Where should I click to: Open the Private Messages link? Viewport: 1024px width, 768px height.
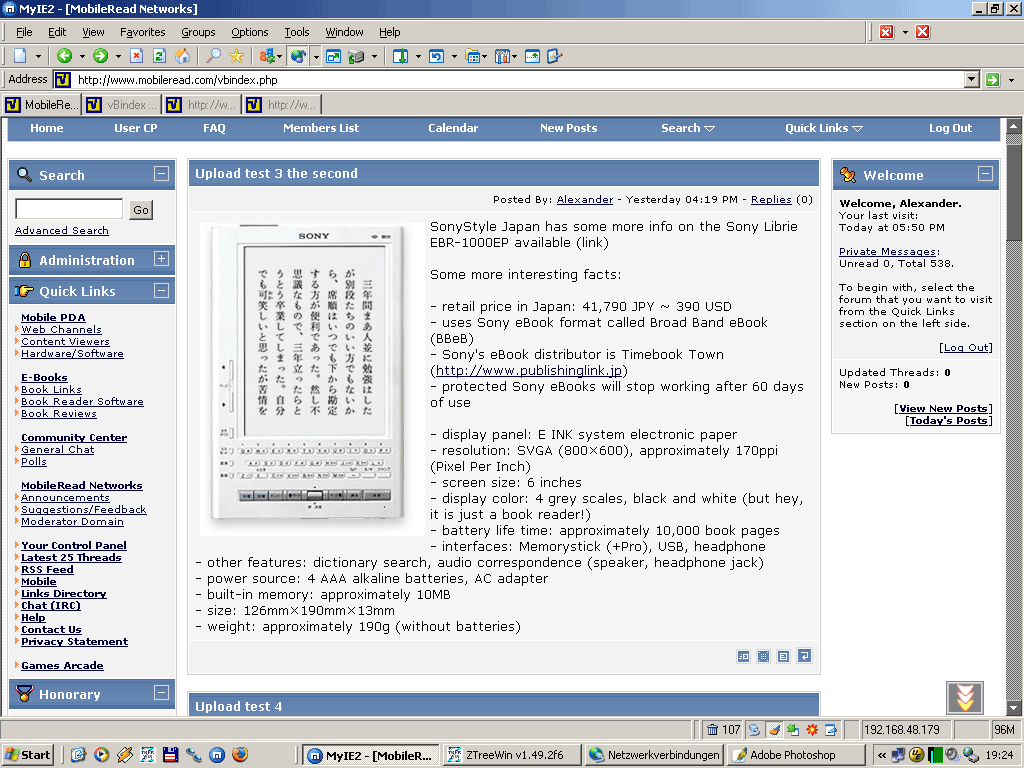(888, 251)
